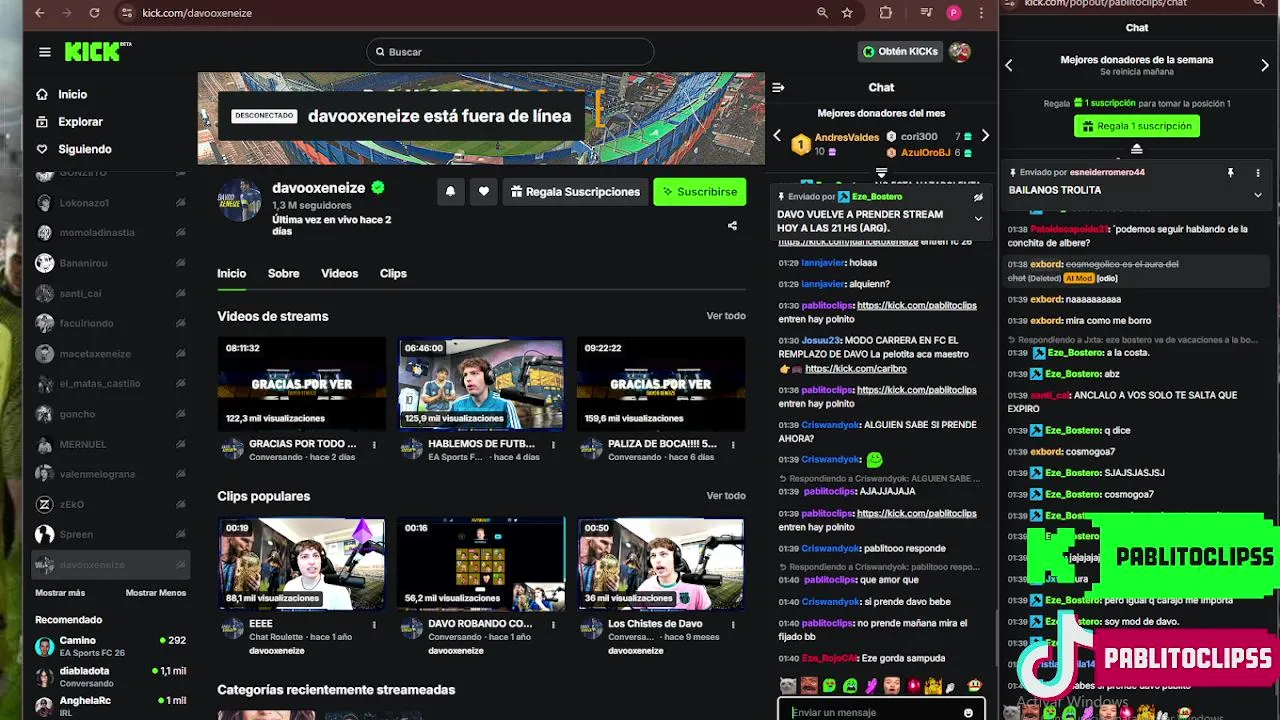Image resolution: width=1280 pixels, height=720 pixels.
Task: Switch to the Sobre tab
Action: [283, 273]
